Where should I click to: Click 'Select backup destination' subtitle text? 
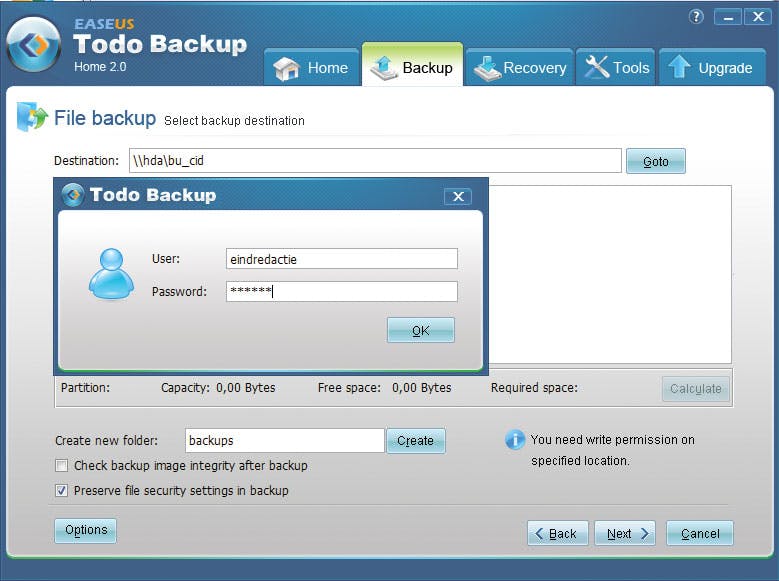tap(234, 121)
